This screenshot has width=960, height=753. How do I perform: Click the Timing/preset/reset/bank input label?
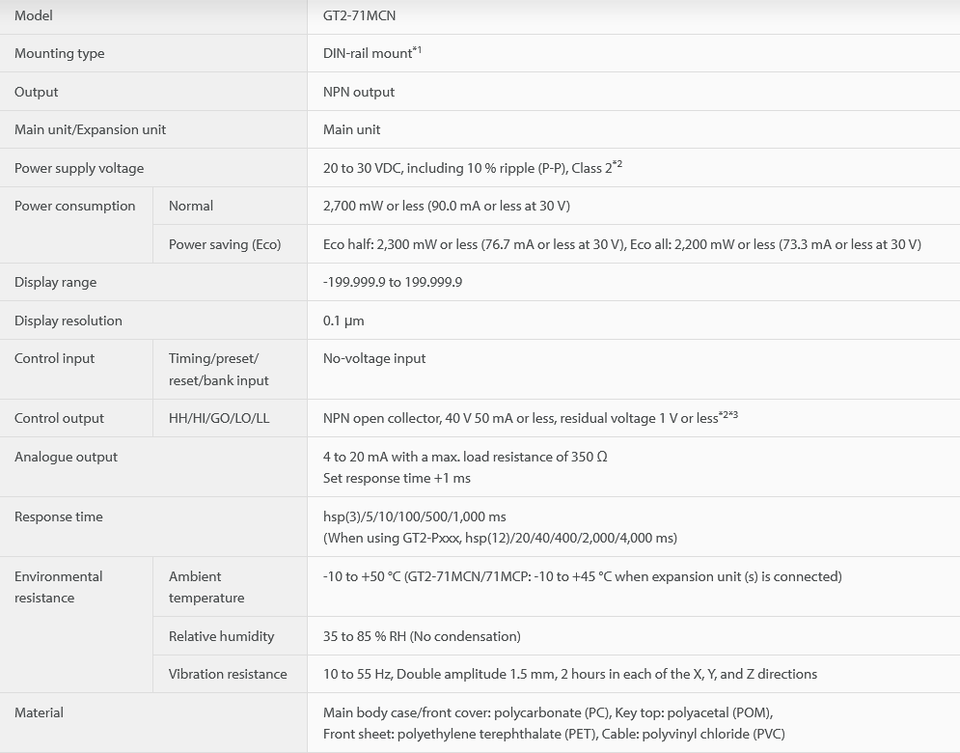coord(219,370)
